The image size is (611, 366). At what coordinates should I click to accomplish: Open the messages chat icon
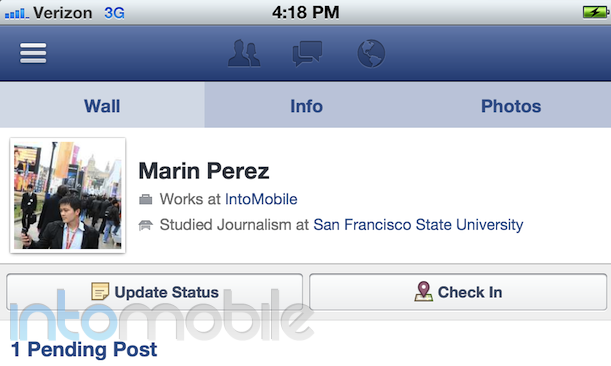point(307,53)
